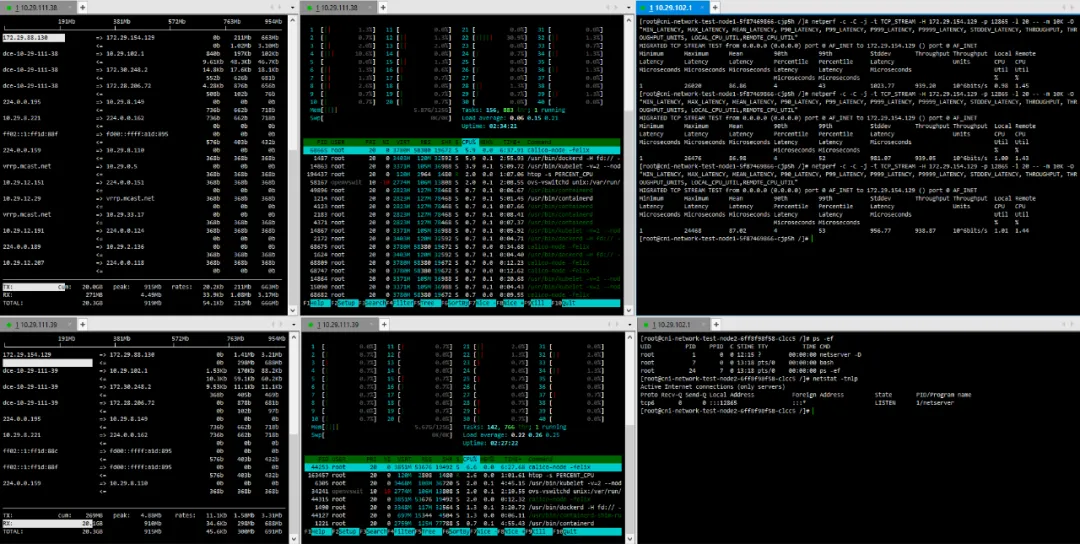This screenshot has width=1080, height=544.
Task: Add a new tab in the netserver ps -ef pane
Action: tap(714, 324)
